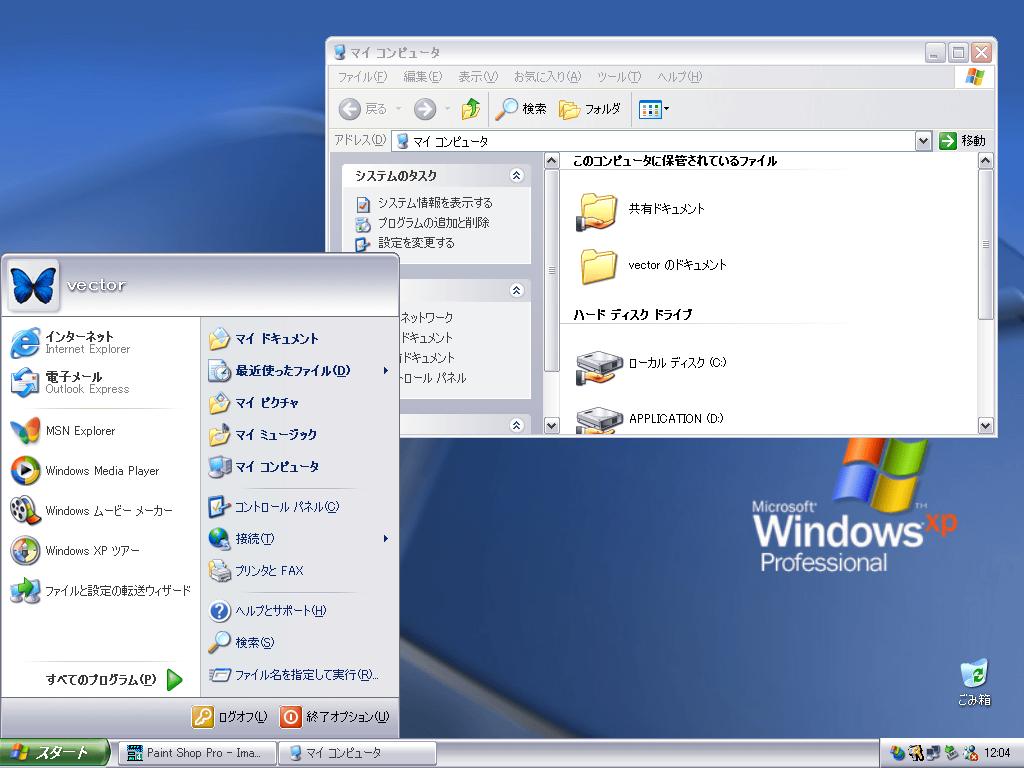Image resolution: width=1024 pixels, height=768 pixels.
Task: Maximize the マイ コンピュータ window
Action: coord(958,52)
